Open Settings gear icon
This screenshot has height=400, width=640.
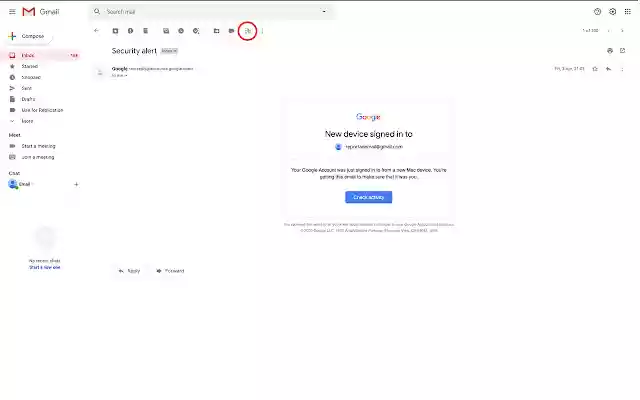click(613, 12)
